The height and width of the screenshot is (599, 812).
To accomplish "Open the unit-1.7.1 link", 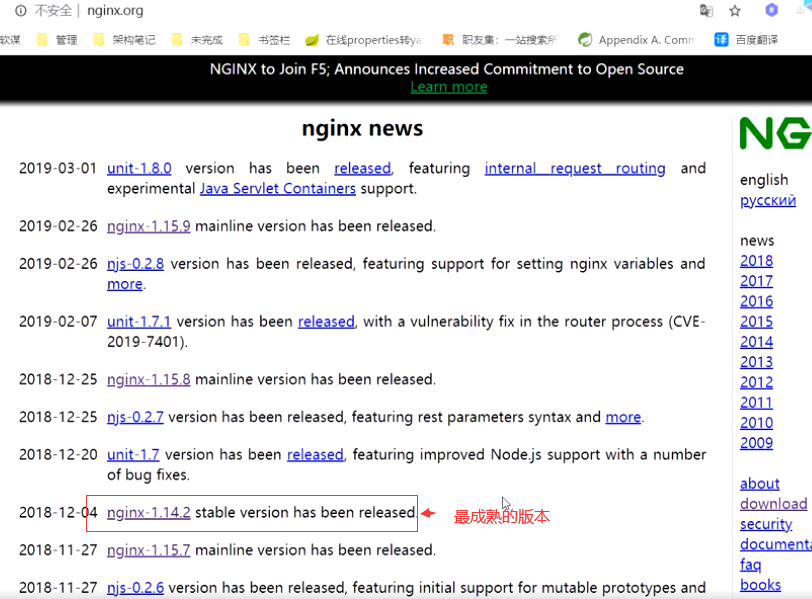I will 139,322.
